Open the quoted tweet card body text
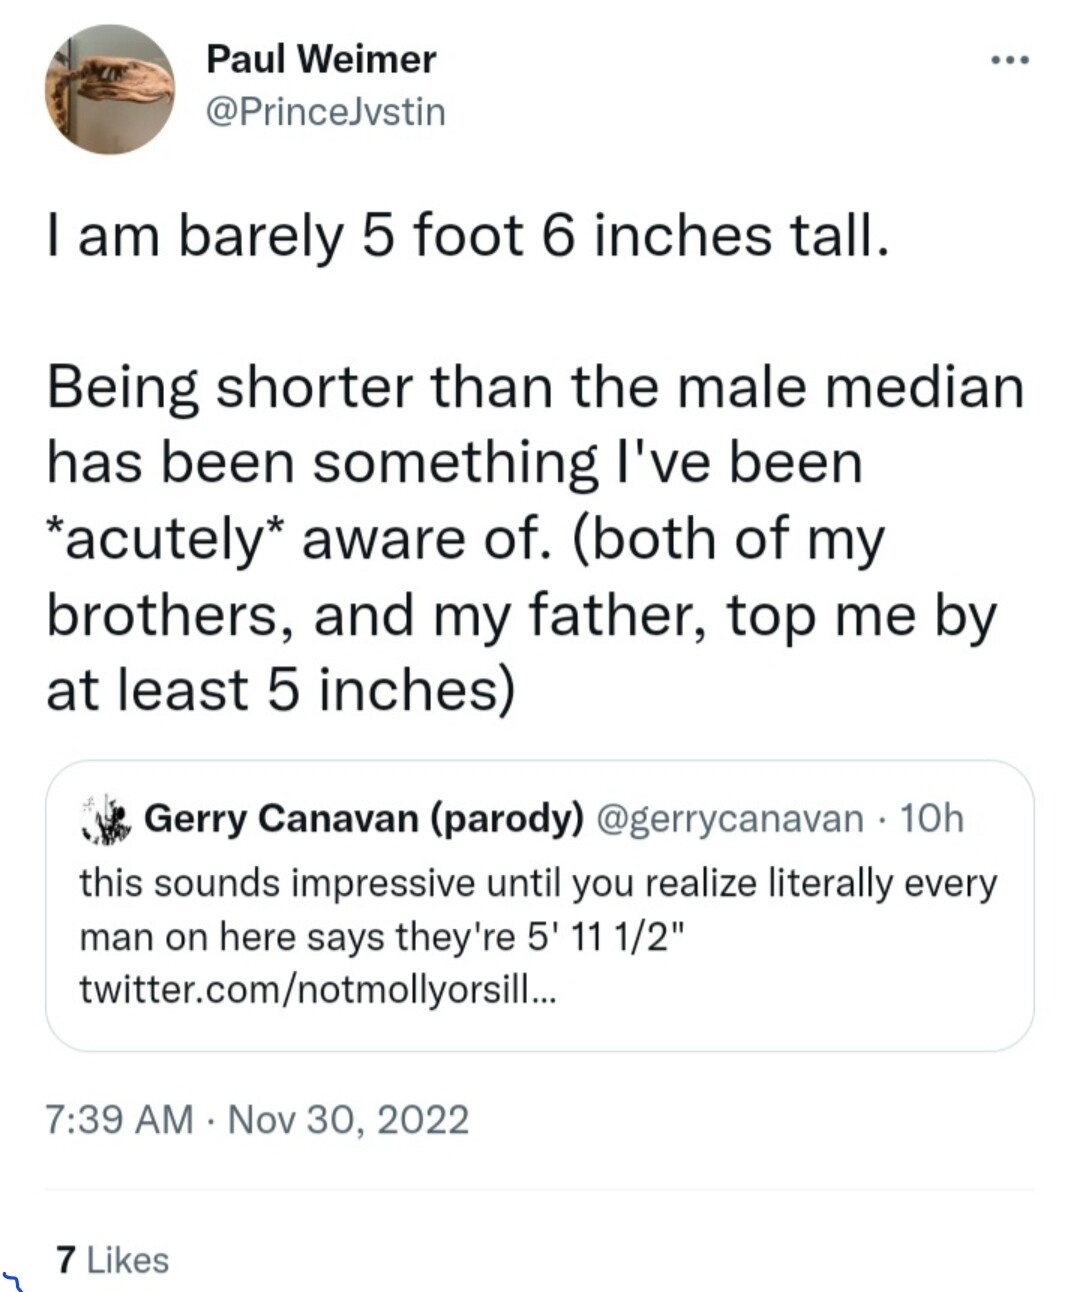 coord(538,937)
